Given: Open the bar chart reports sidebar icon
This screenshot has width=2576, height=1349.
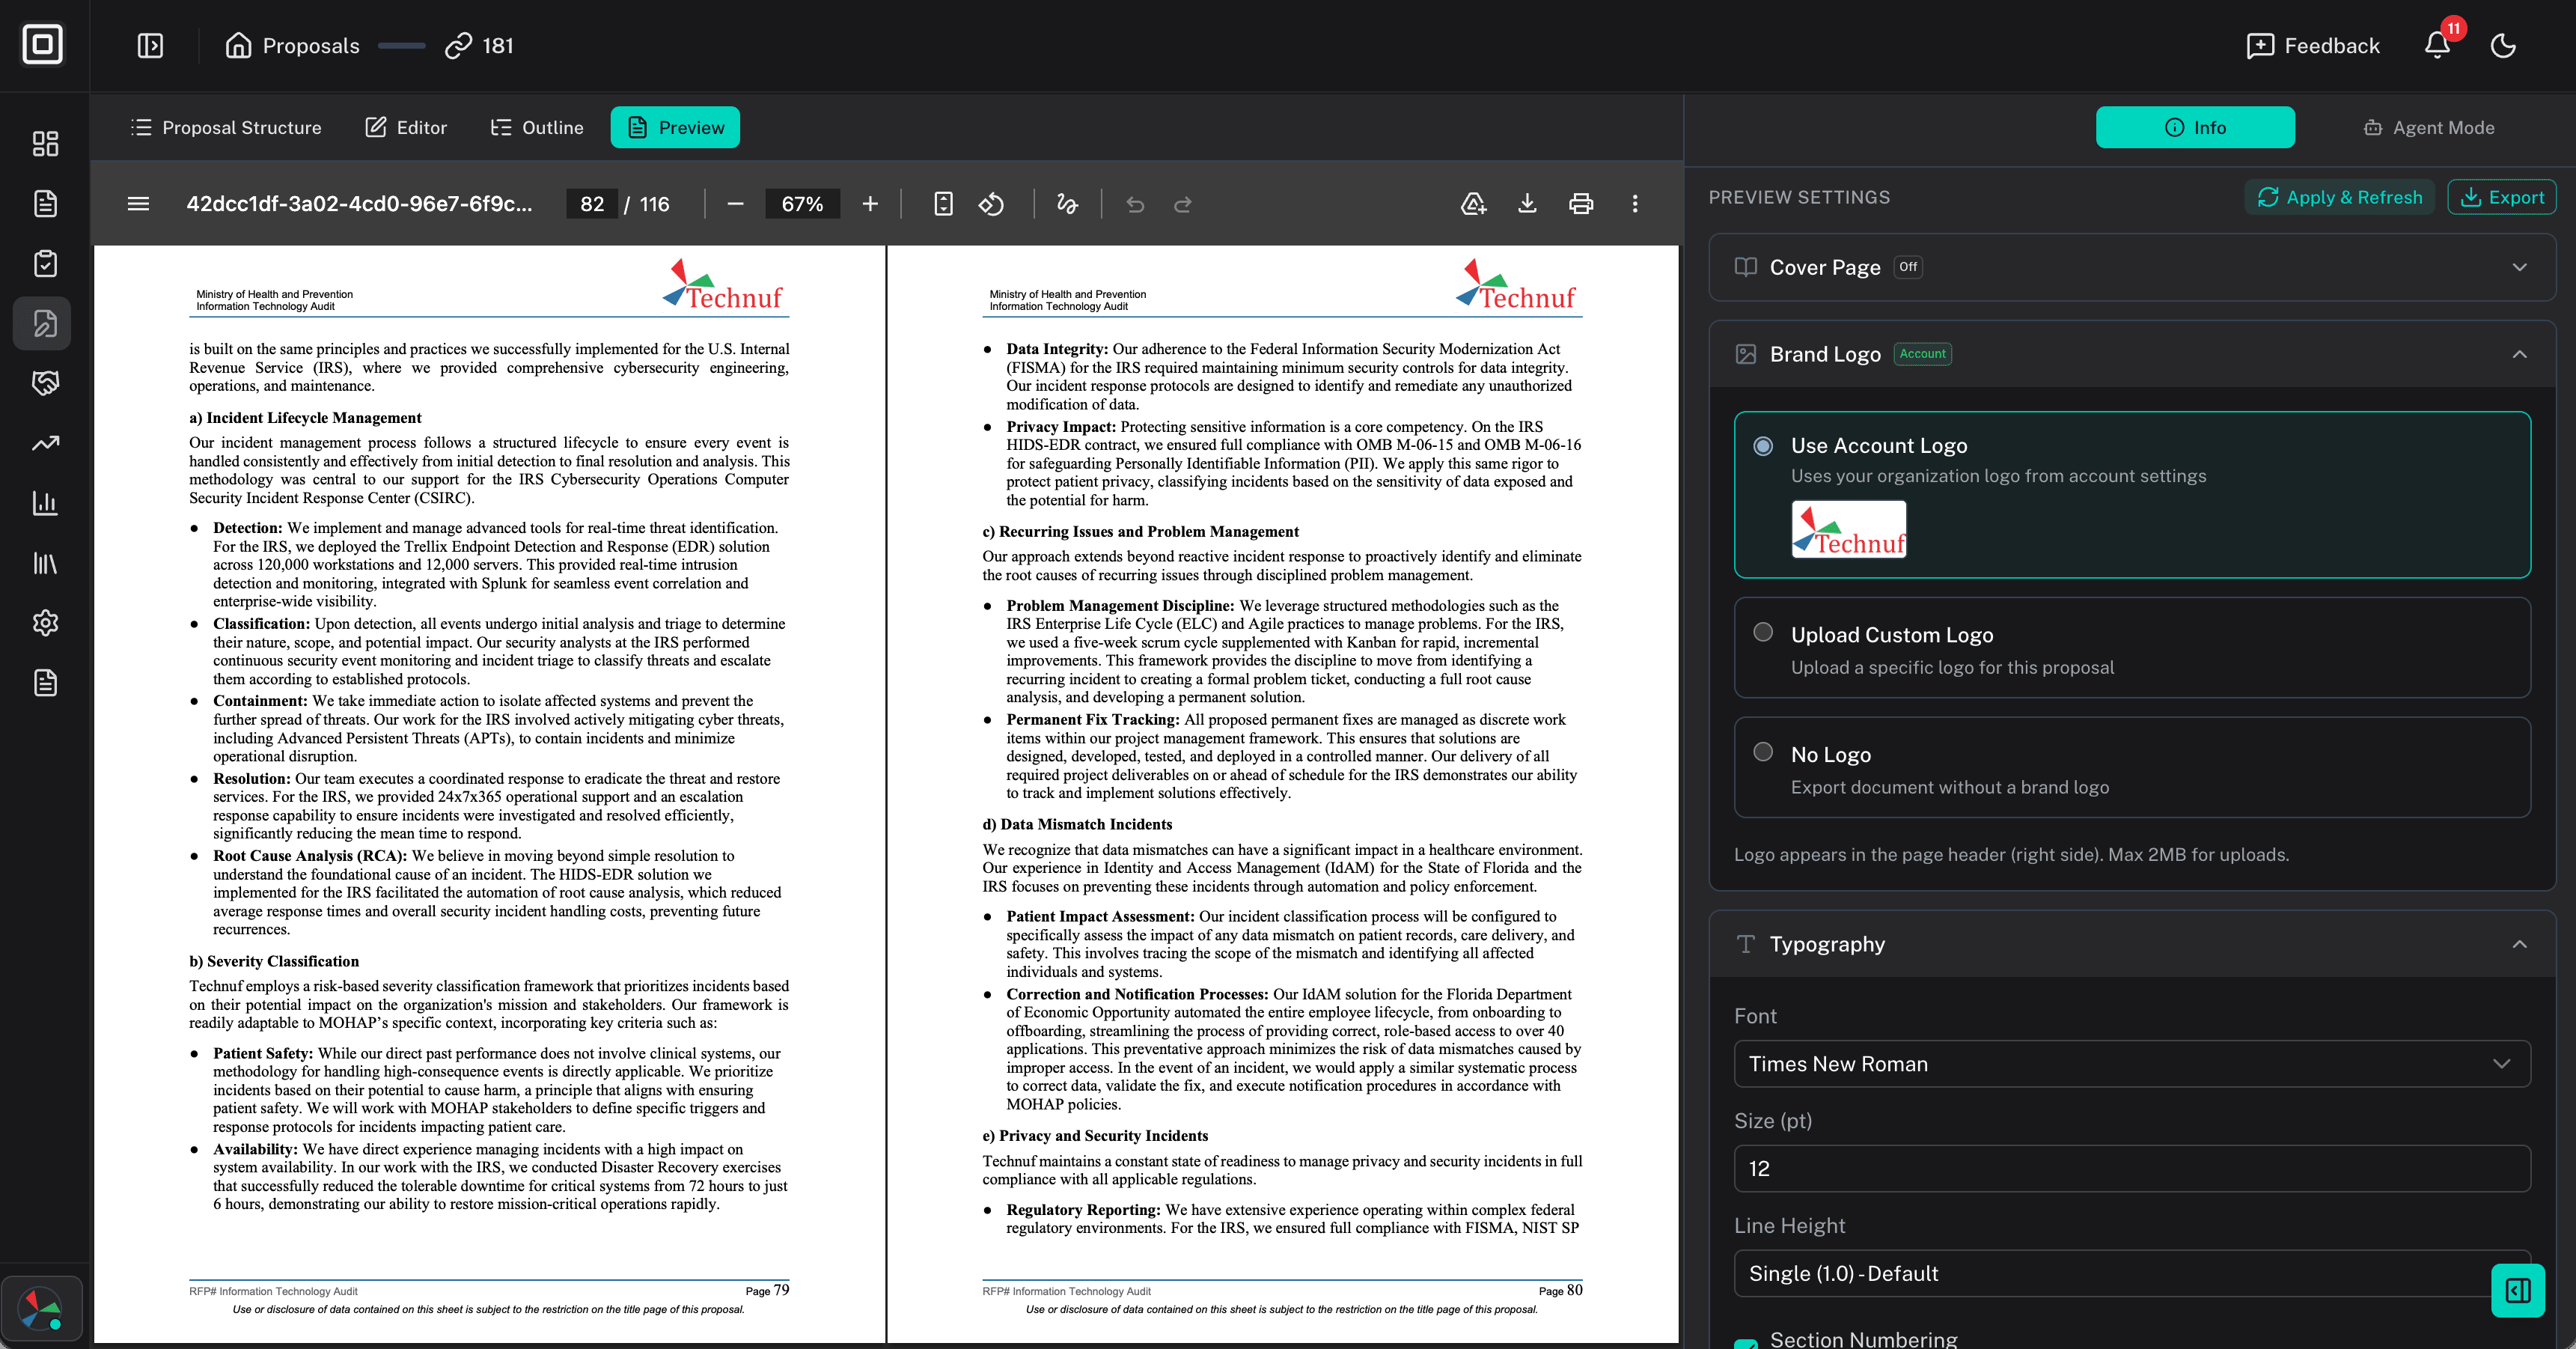Looking at the screenshot, I should (44, 503).
